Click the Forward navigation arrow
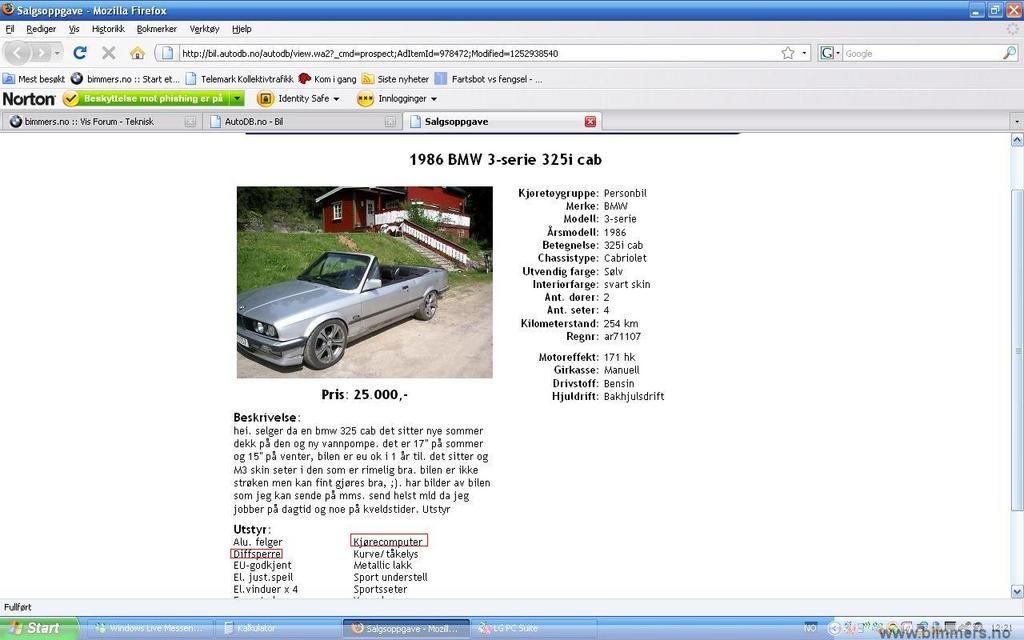This screenshot has width=1024, height=640. (41, 53)
